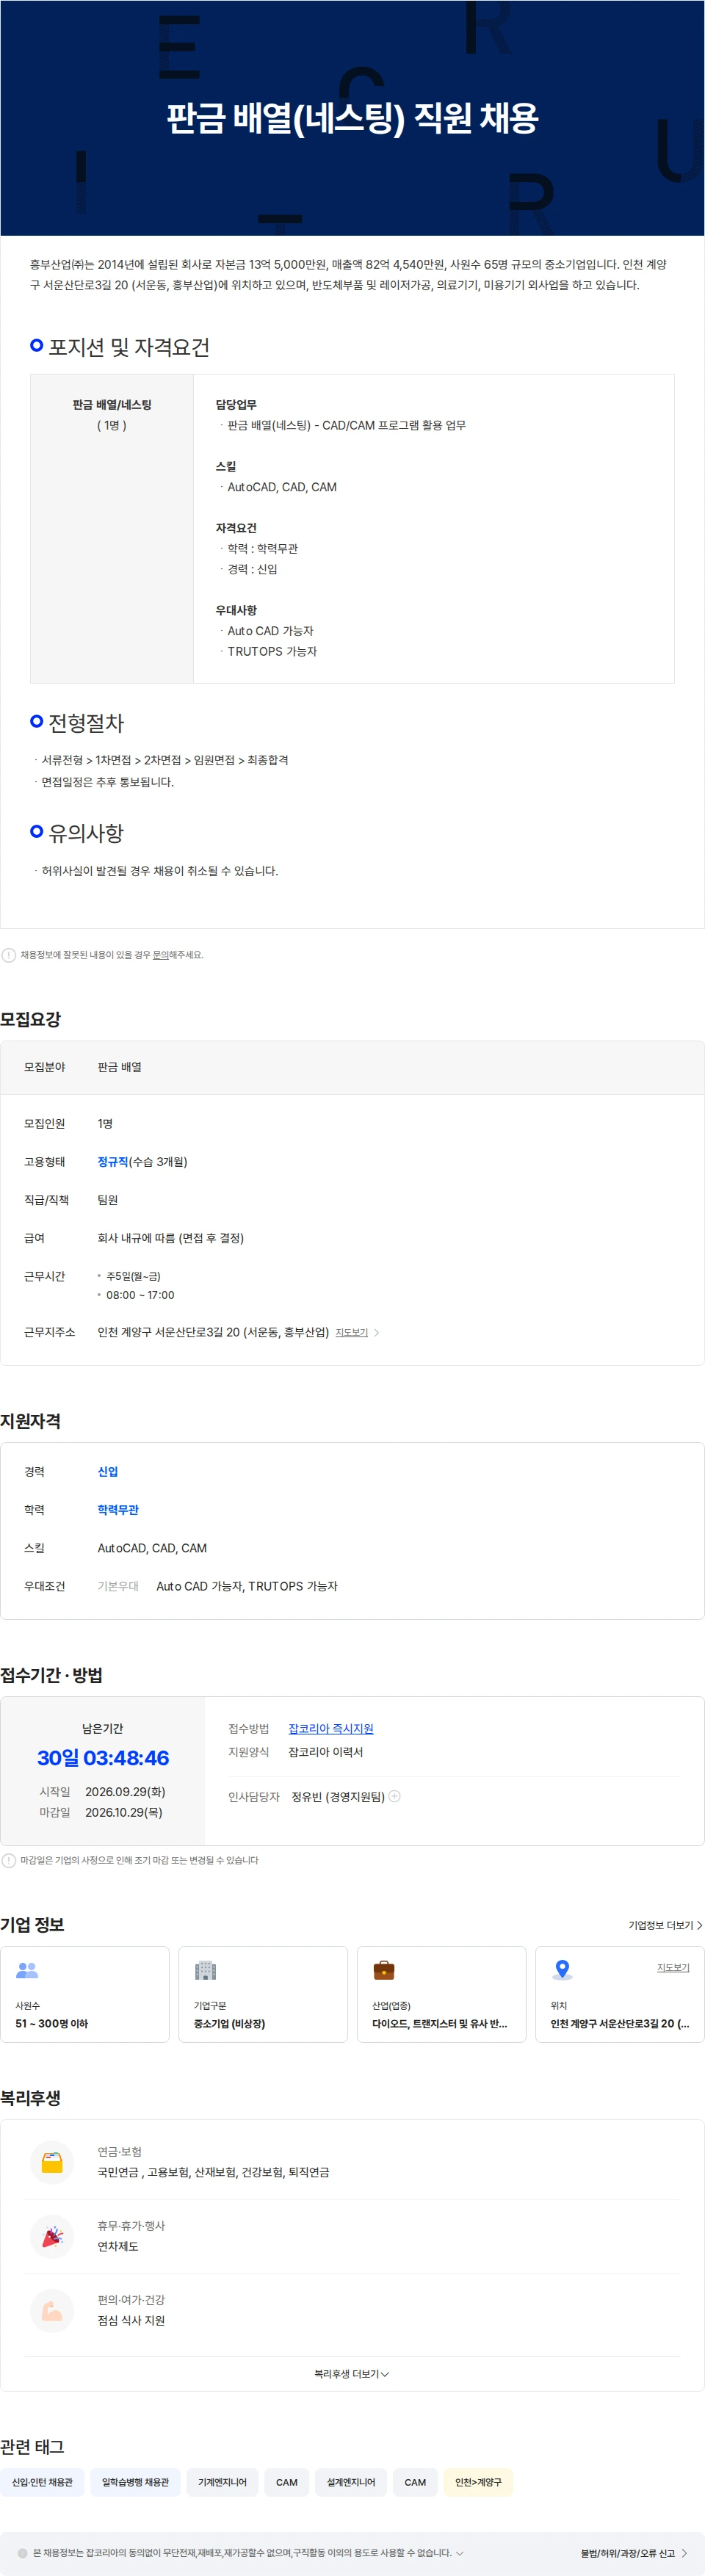Expand contact info plus icon next to 정유빈
This screenshot has width=705, height=2576.
[x=394, y=1796]
